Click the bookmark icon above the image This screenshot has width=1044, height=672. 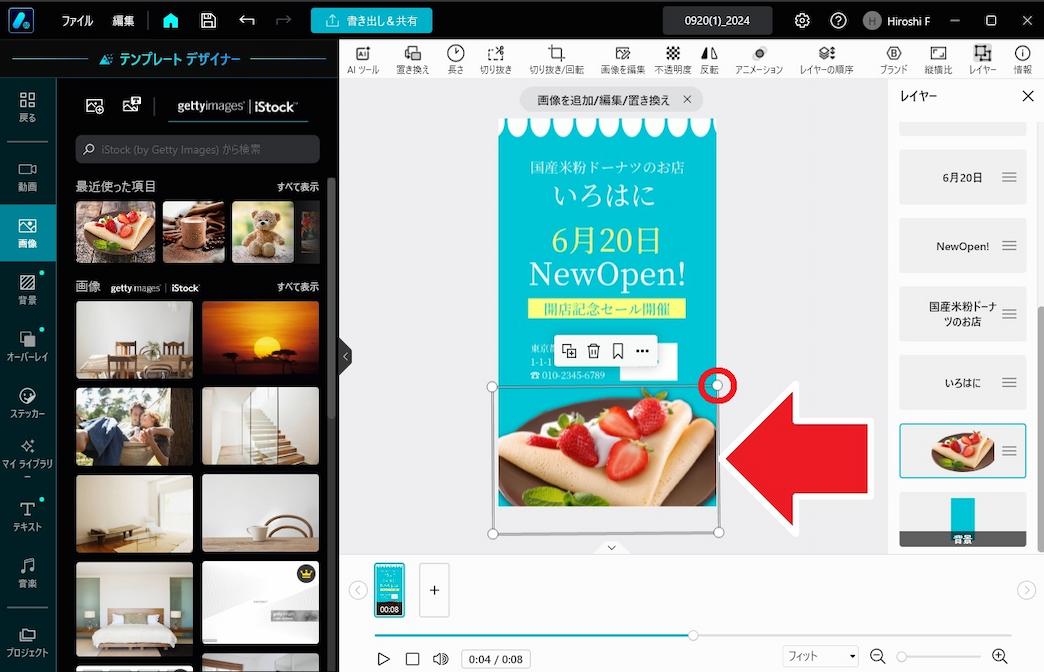(618, 351)
